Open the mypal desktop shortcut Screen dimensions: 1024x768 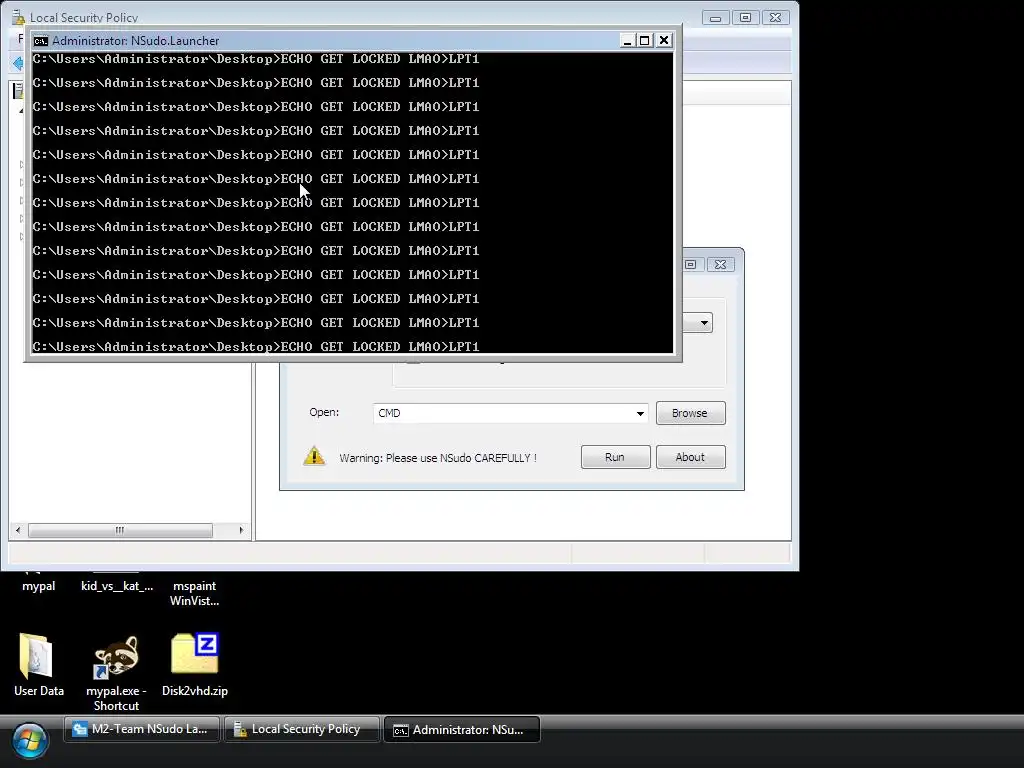click(38, 586)
